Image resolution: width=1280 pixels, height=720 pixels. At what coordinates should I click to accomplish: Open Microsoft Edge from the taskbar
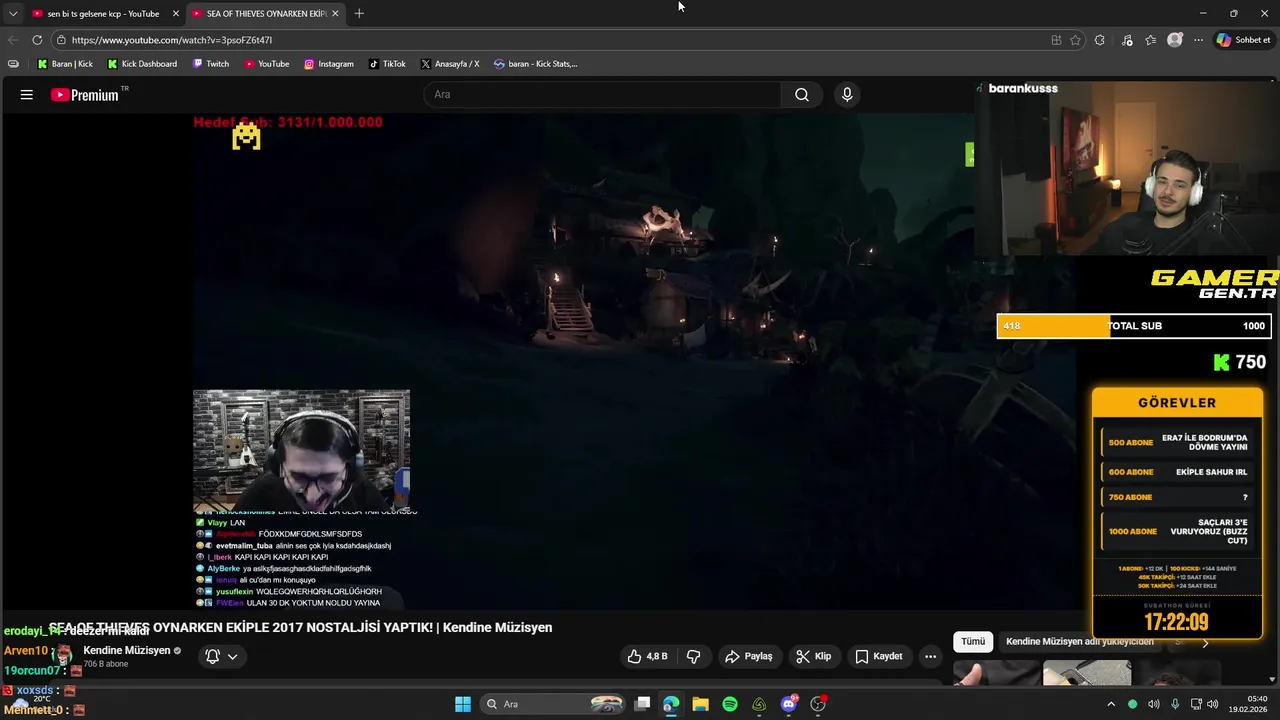671,704
